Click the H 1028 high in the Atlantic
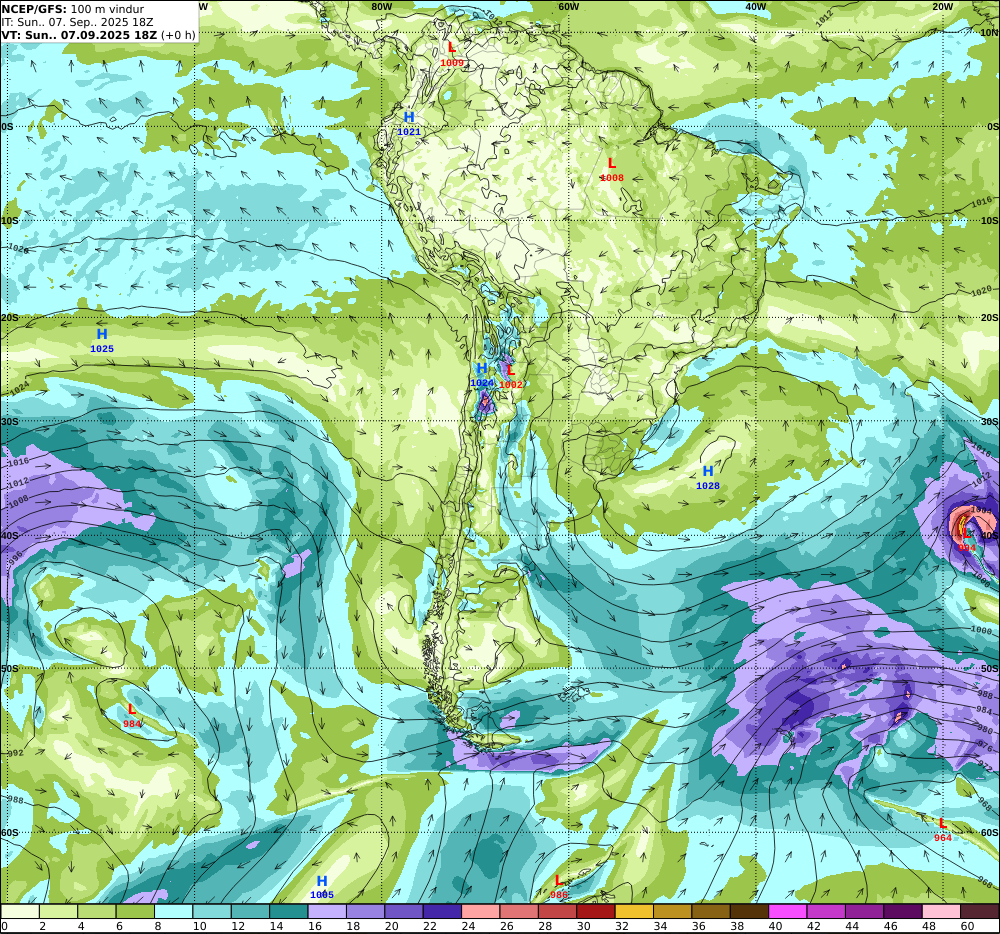Screen dimensions: 1000x934 [708, 478]
